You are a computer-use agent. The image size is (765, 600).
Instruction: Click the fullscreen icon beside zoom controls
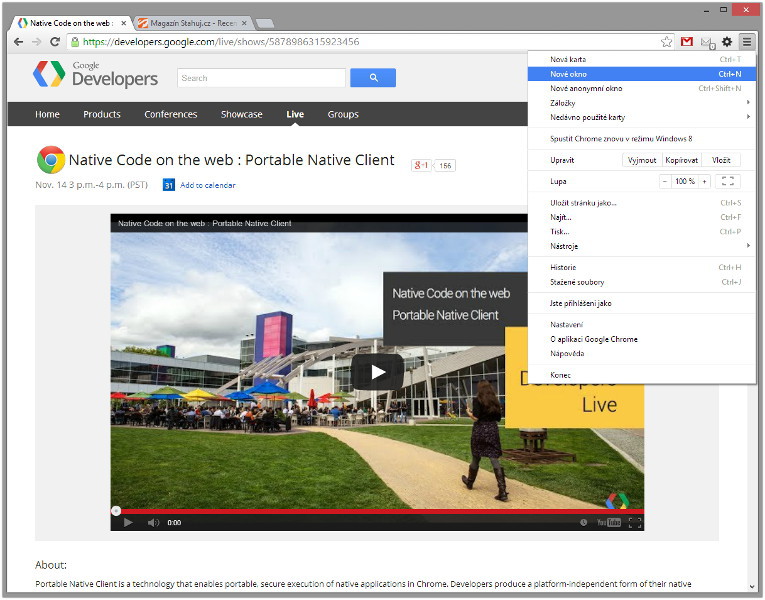[727, 181]
